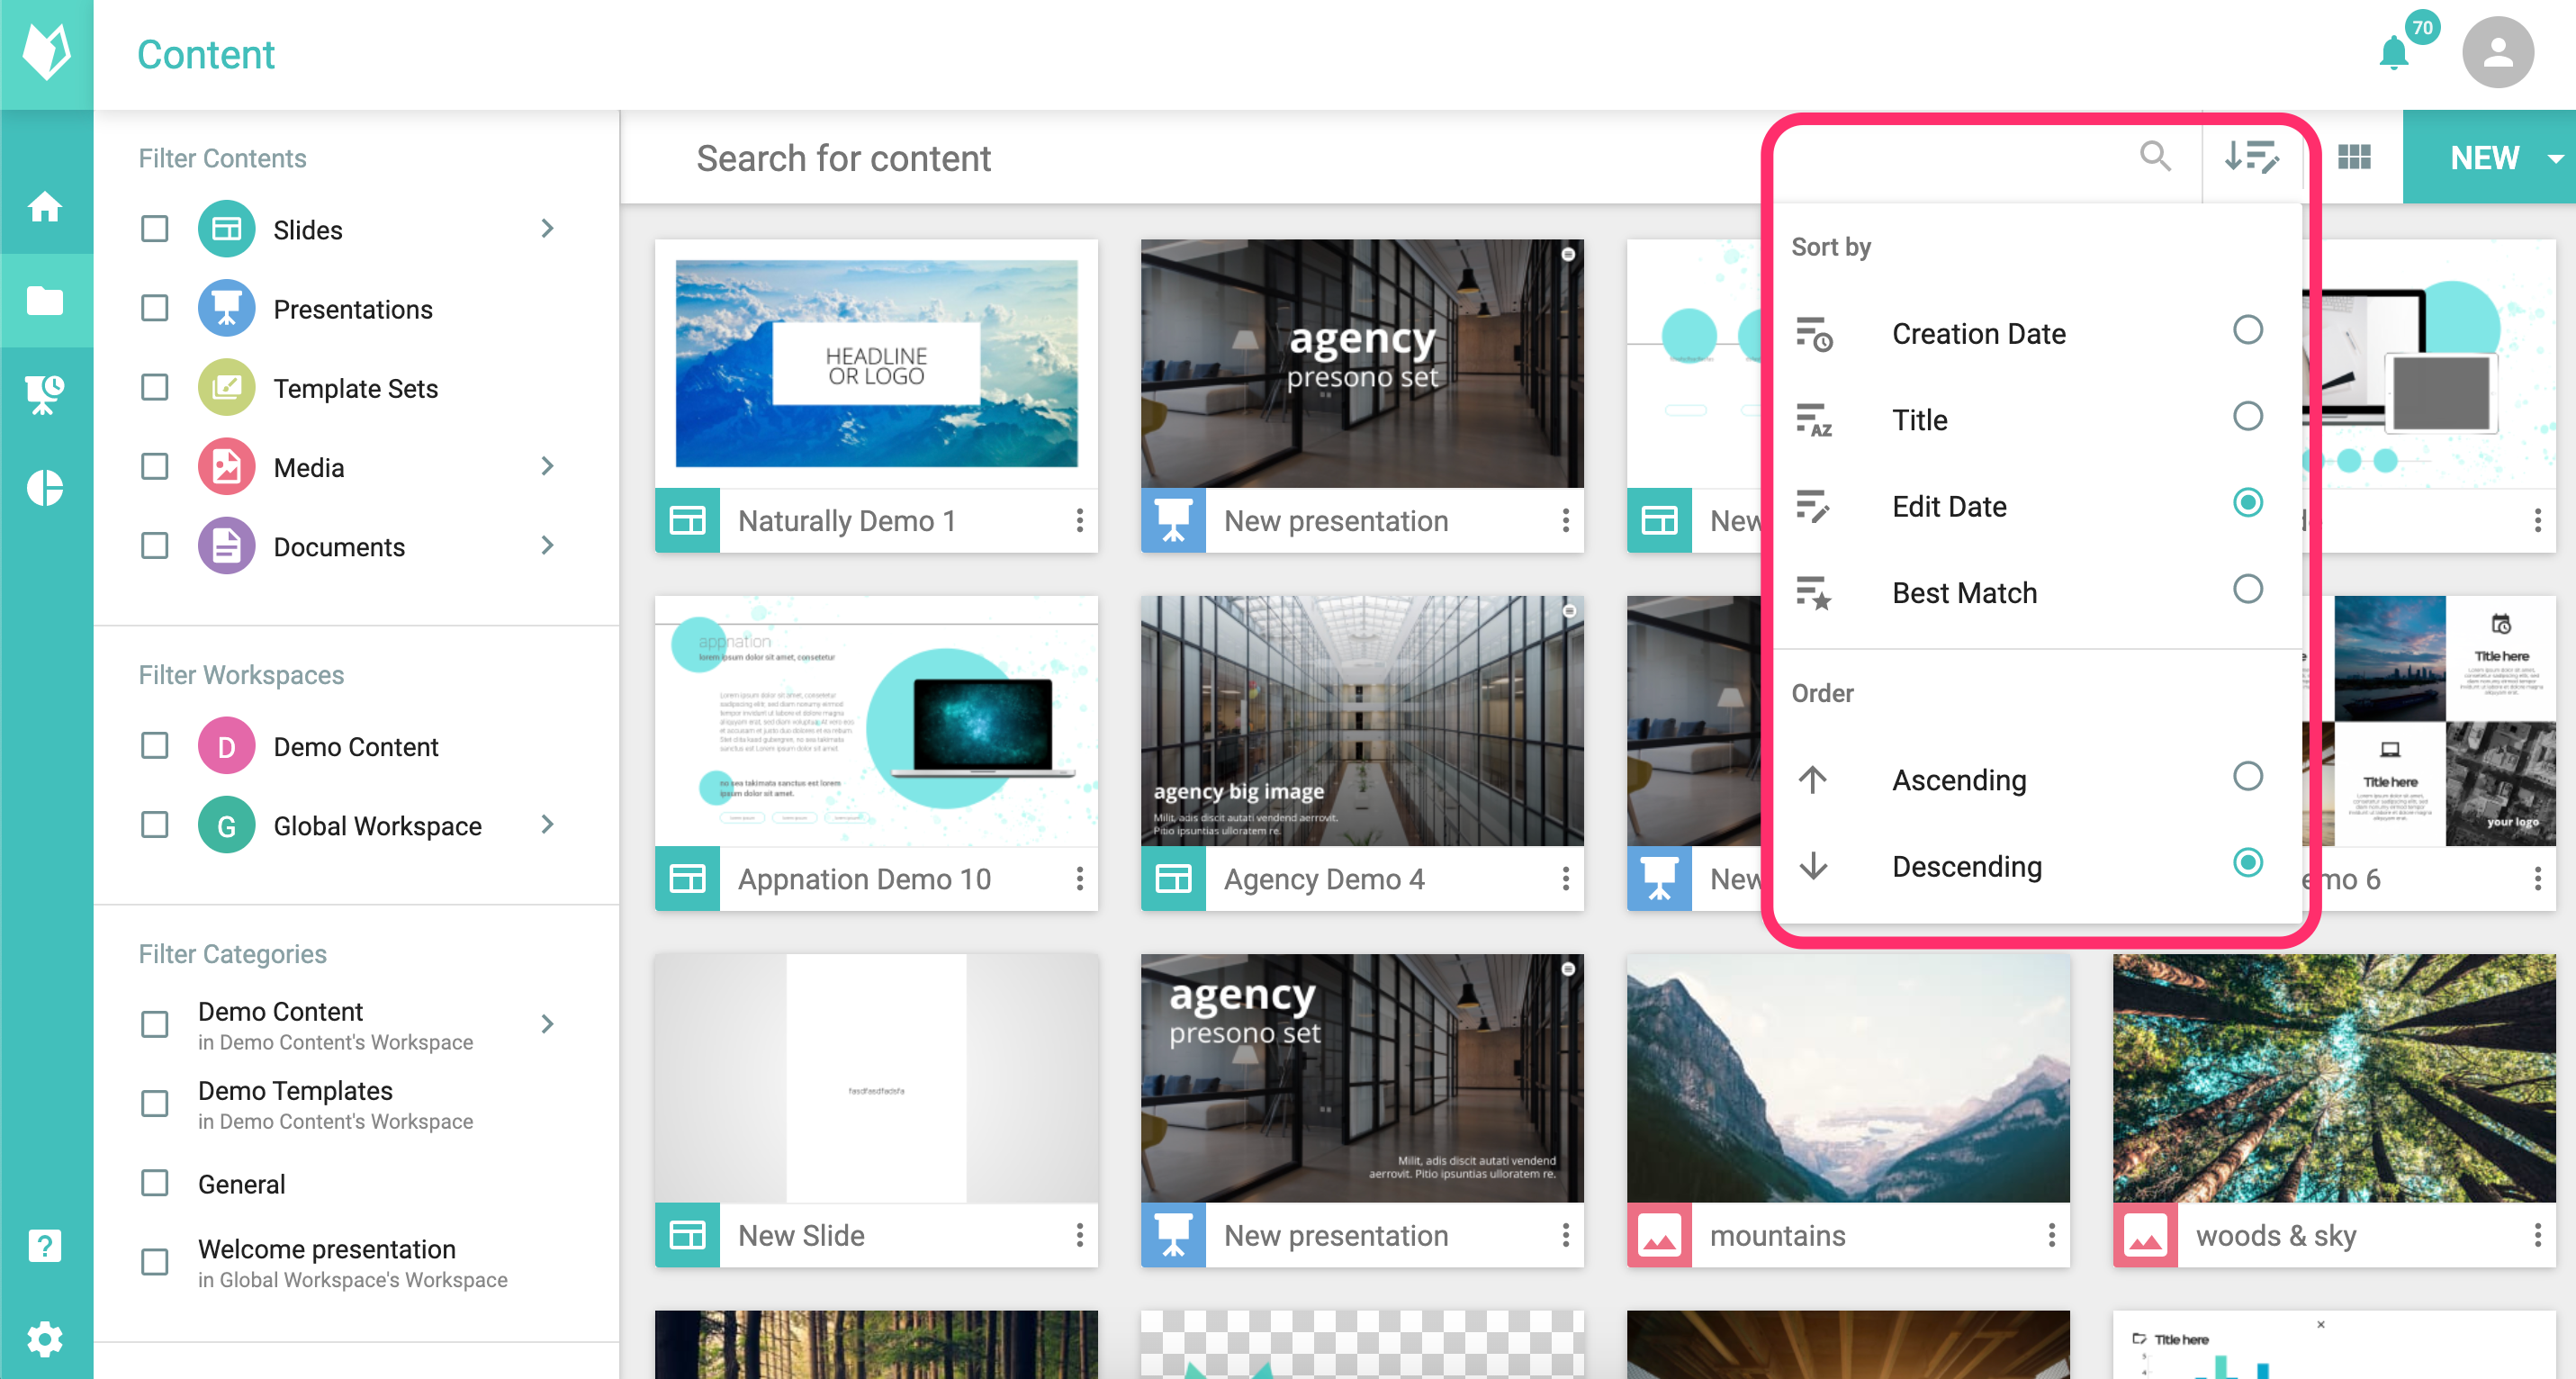Sort by Edit Date
2576x1379 pixels.
(x=2035, y=506)
